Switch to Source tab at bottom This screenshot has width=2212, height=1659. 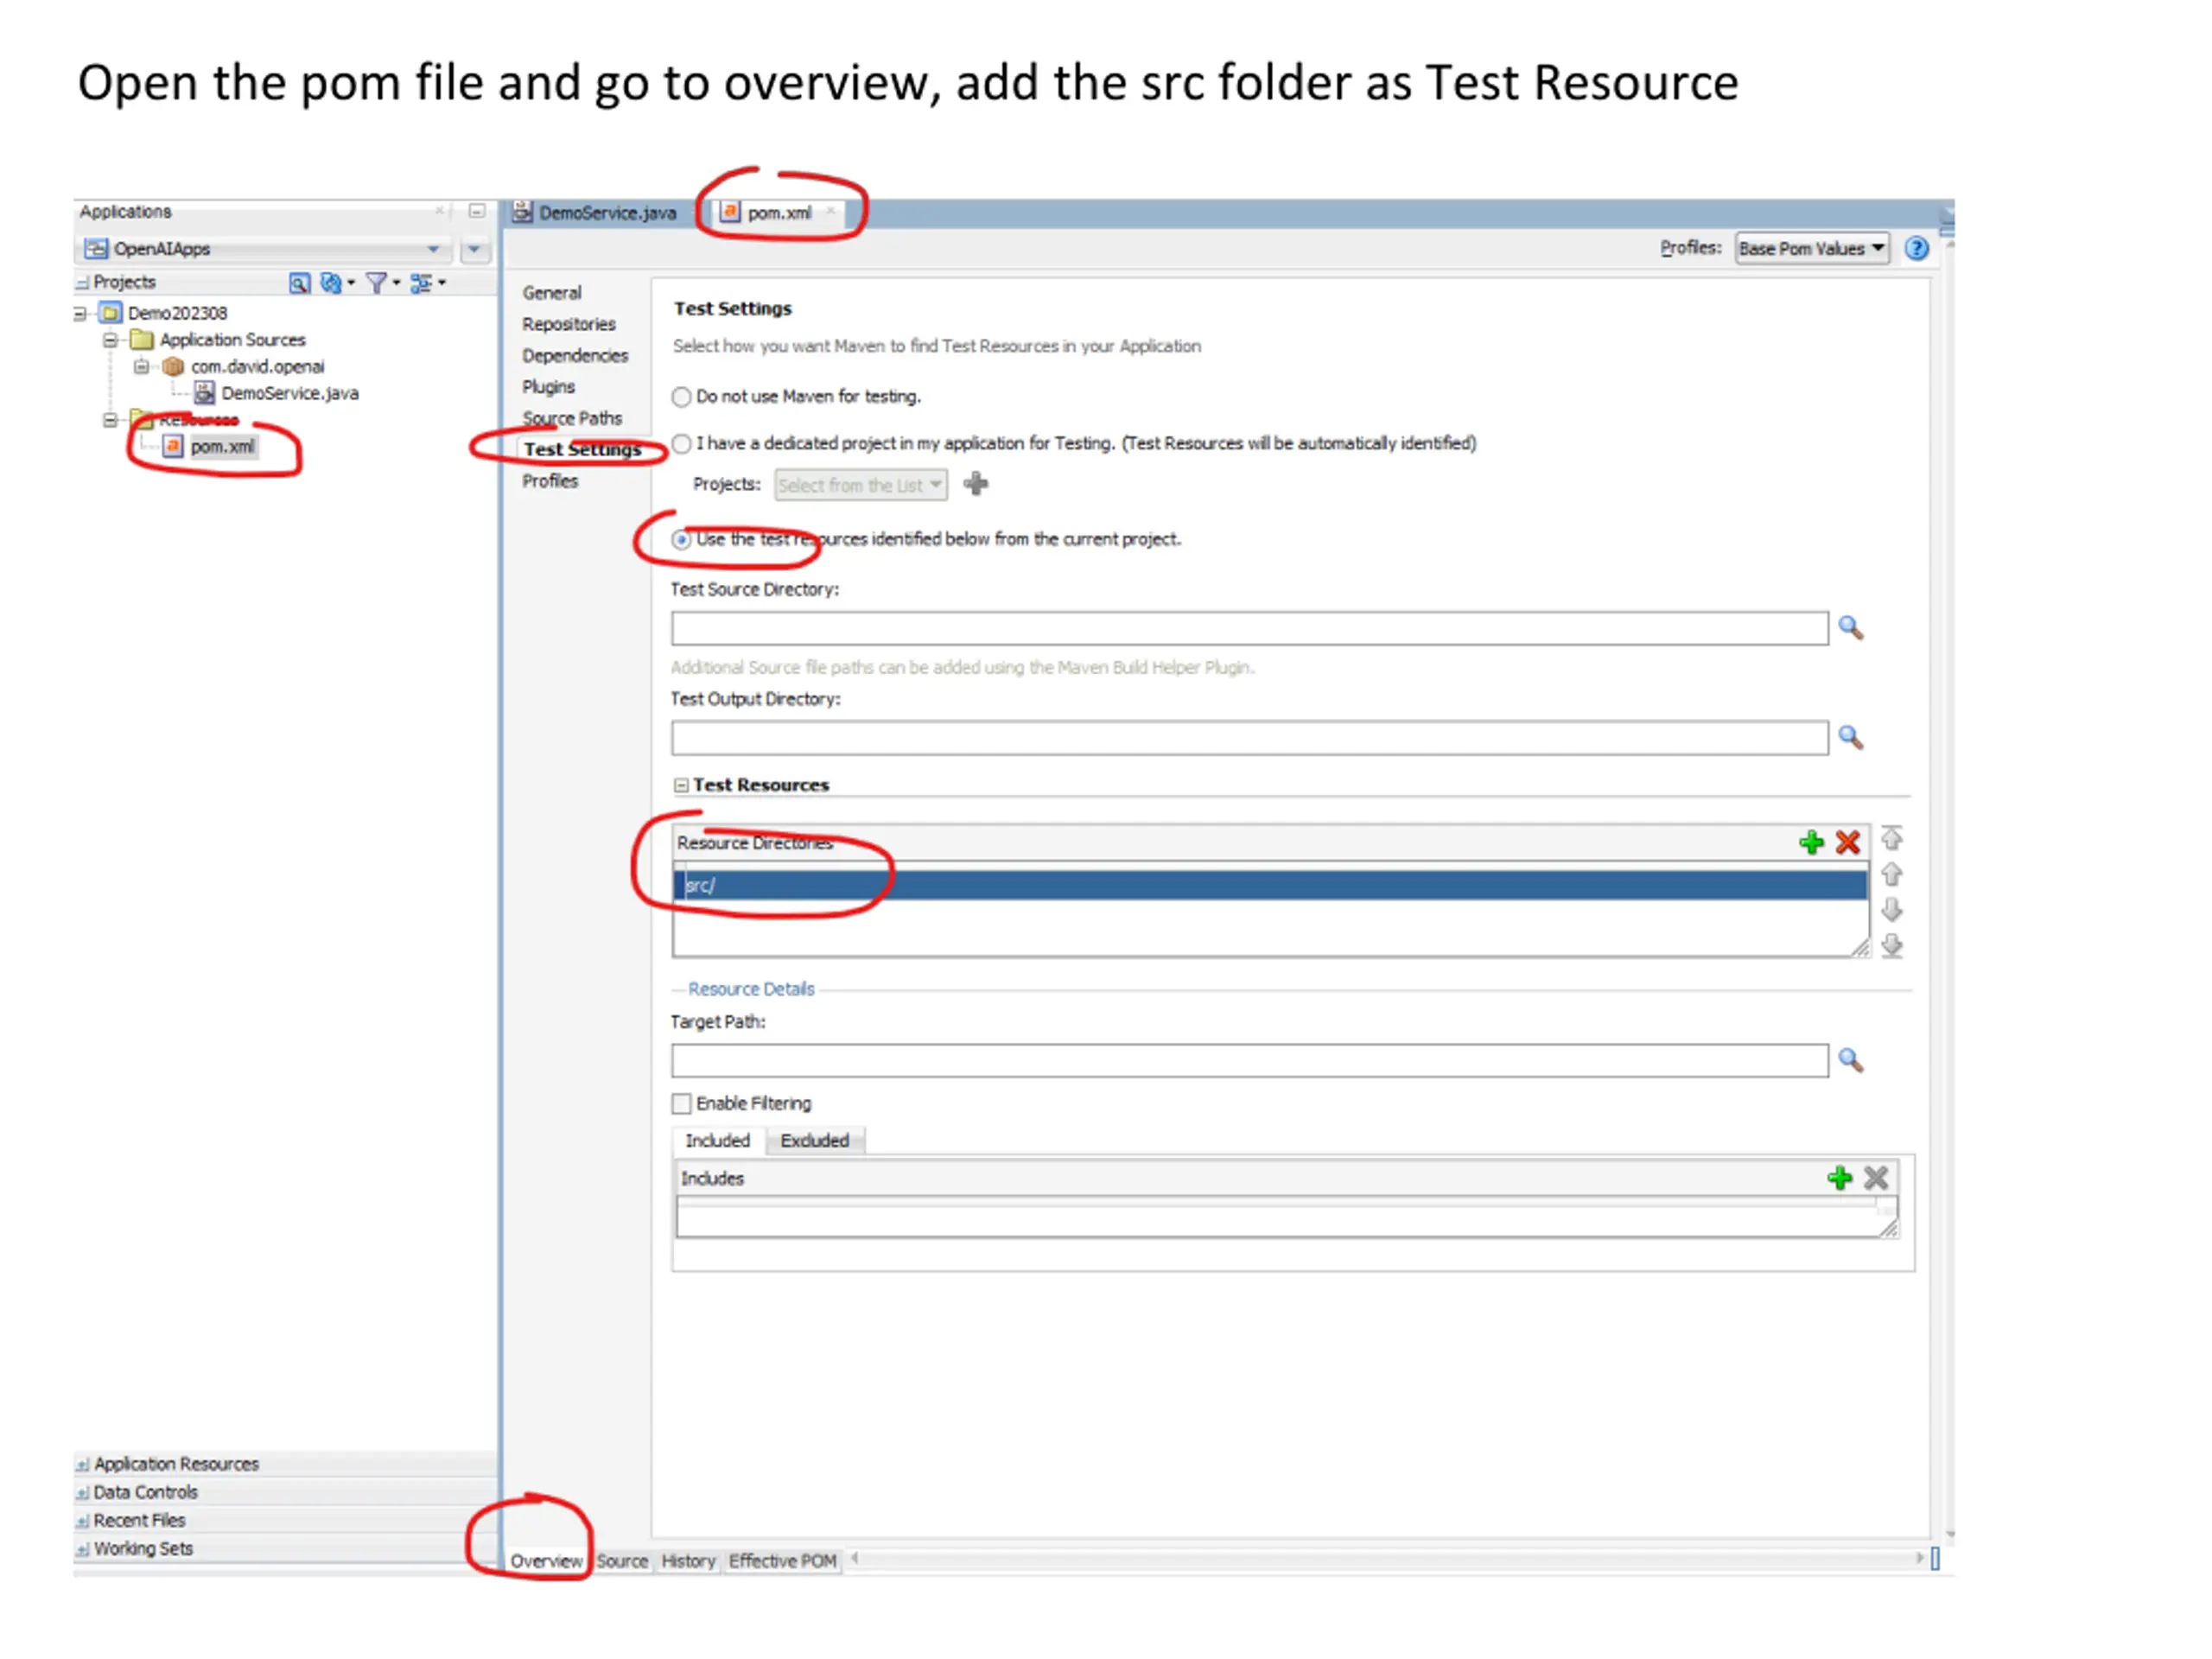pos(622,1560)
